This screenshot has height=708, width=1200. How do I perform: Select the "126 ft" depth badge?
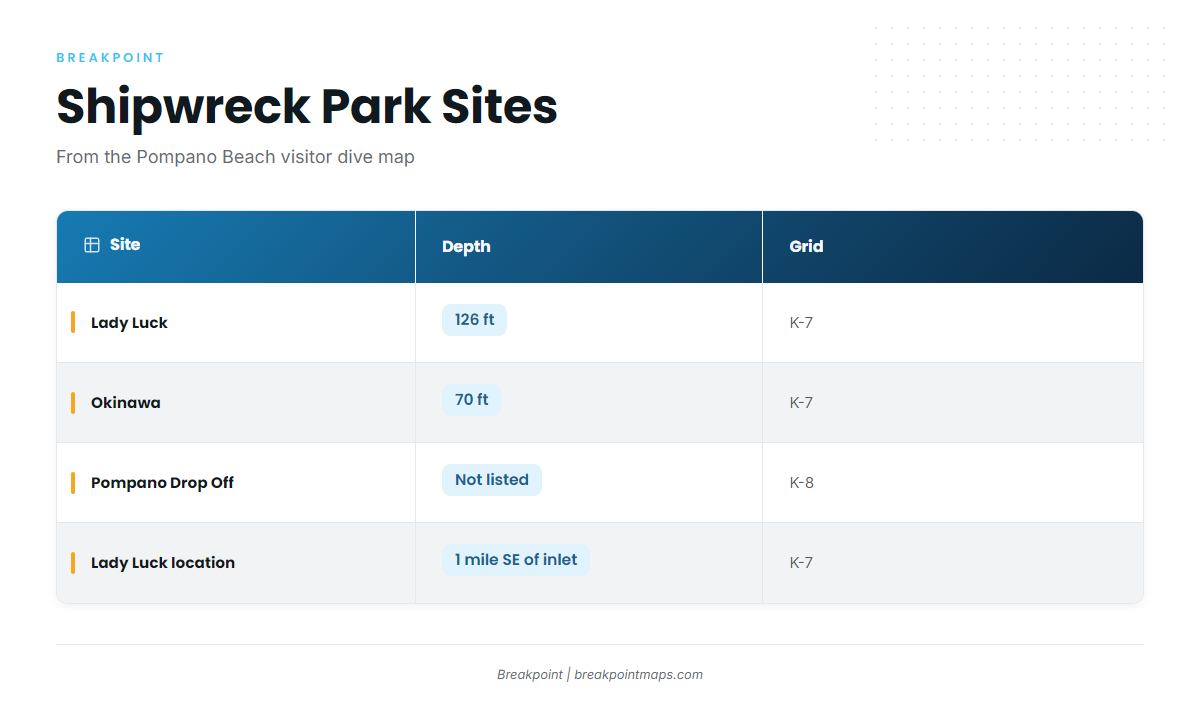point(474,320)
